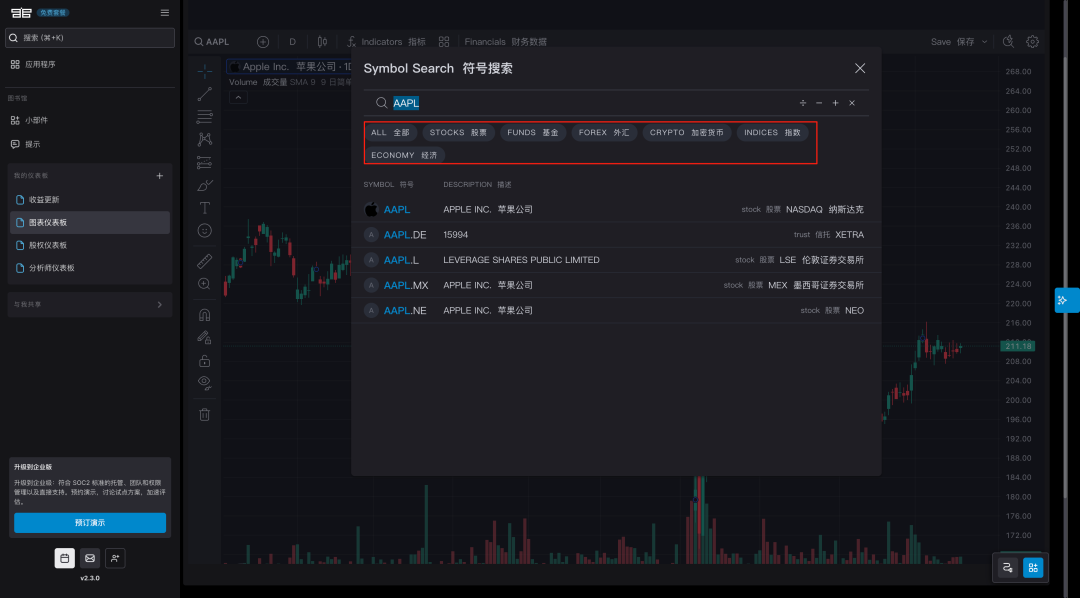Click the AAPL symbol button in toolbar
Viewport: 1080px width, 598px height.
(x=212, y=42)
